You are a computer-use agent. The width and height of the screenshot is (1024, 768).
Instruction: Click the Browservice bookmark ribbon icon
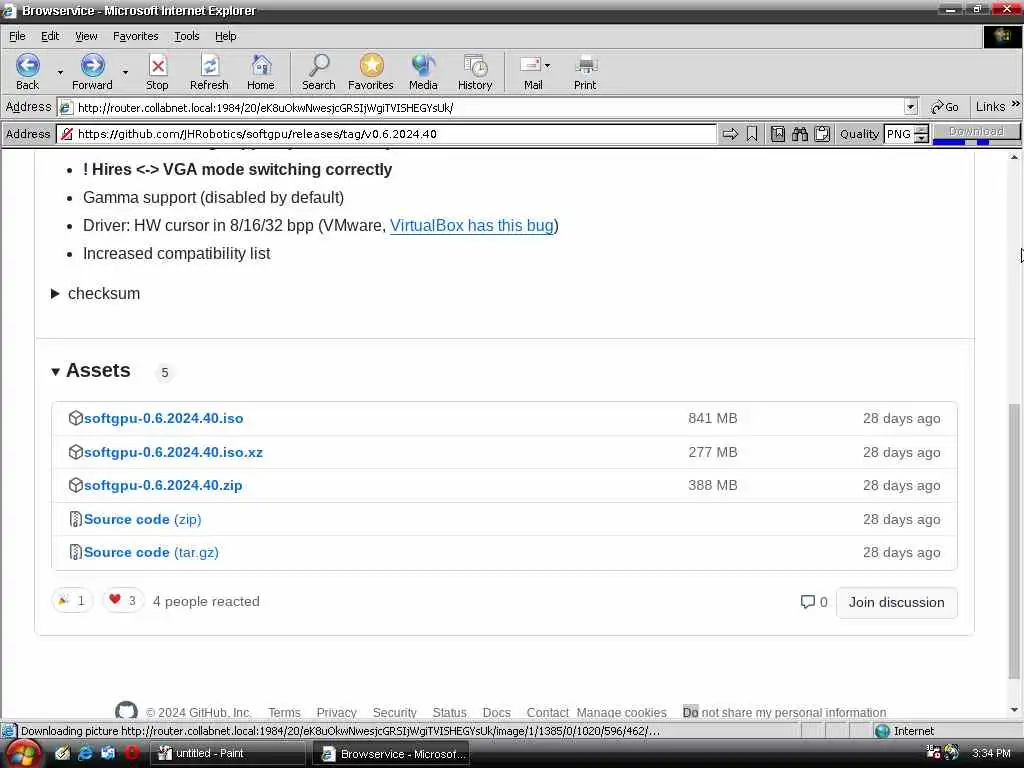coord(752,134)
